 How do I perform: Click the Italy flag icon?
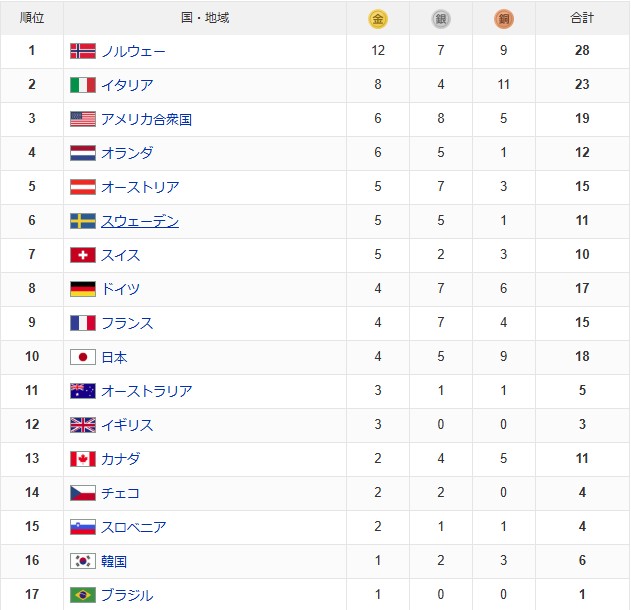point(83,85)
